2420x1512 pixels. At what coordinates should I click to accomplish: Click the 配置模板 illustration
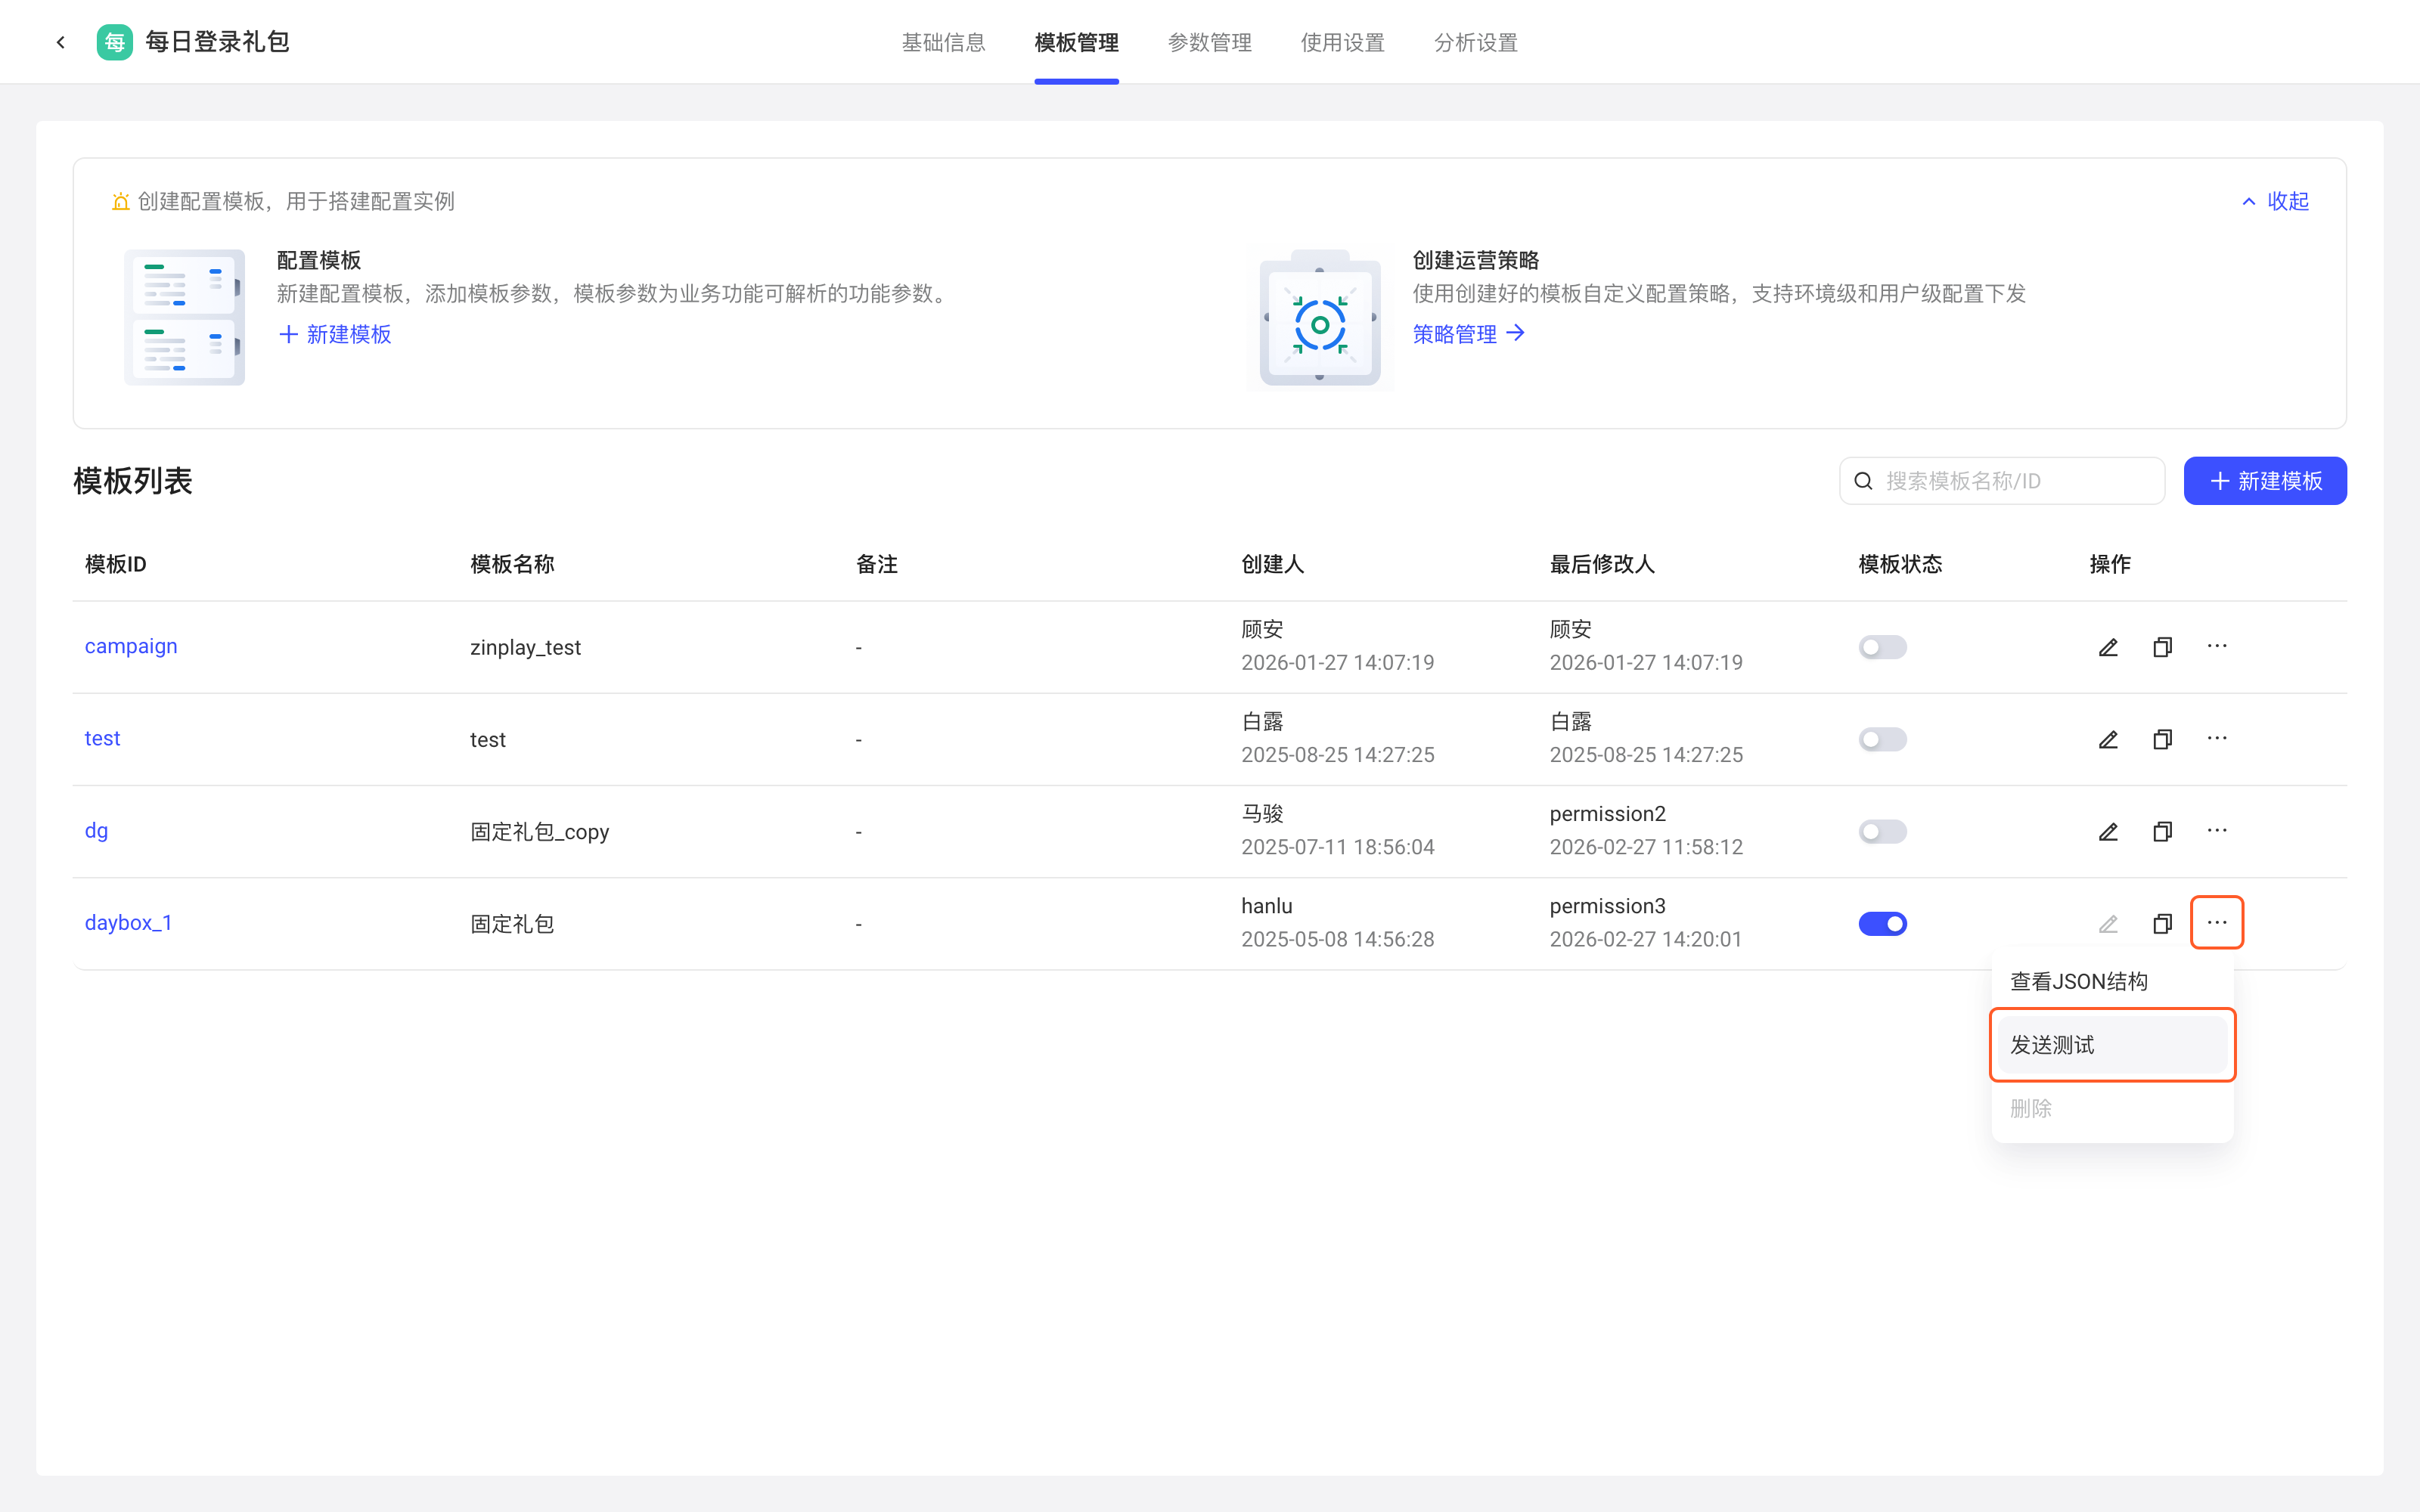(x=184, y=317)
